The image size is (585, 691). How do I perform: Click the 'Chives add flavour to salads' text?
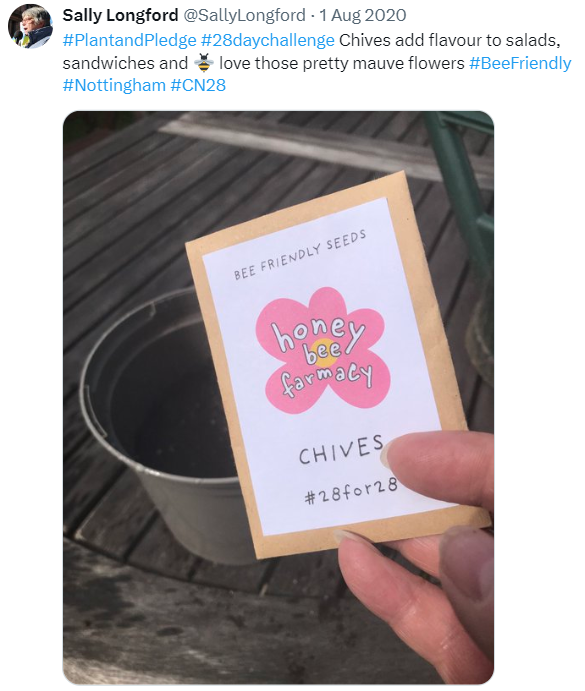[450, 41]
